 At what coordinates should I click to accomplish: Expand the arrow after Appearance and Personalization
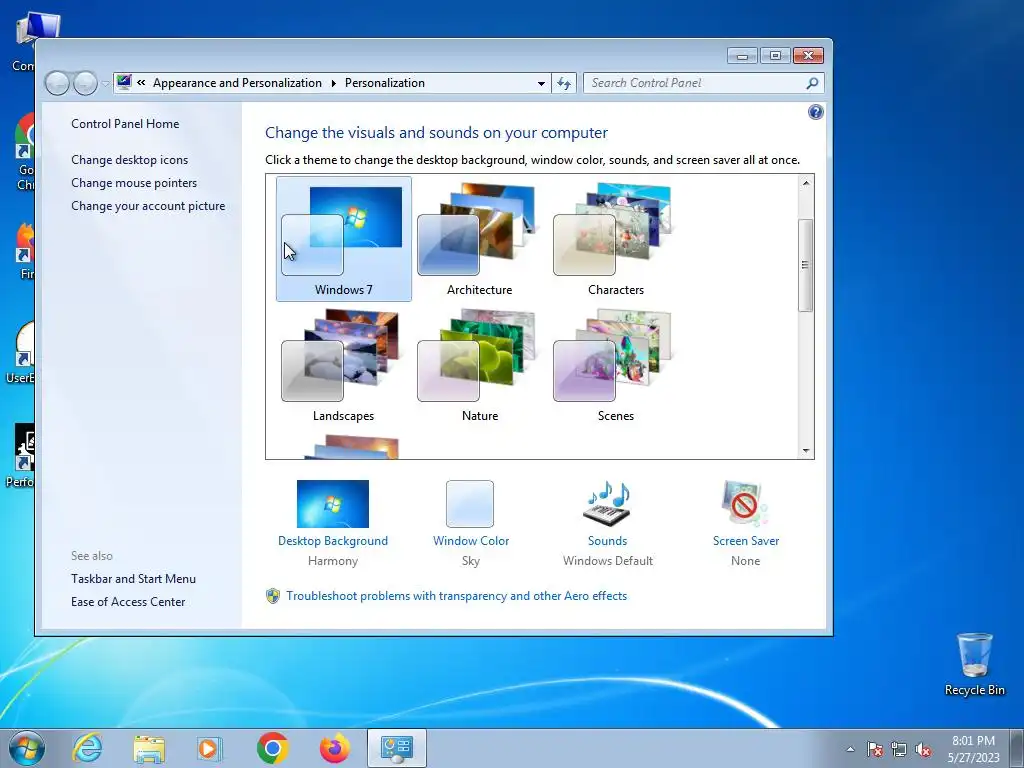[x=333, y=84]
